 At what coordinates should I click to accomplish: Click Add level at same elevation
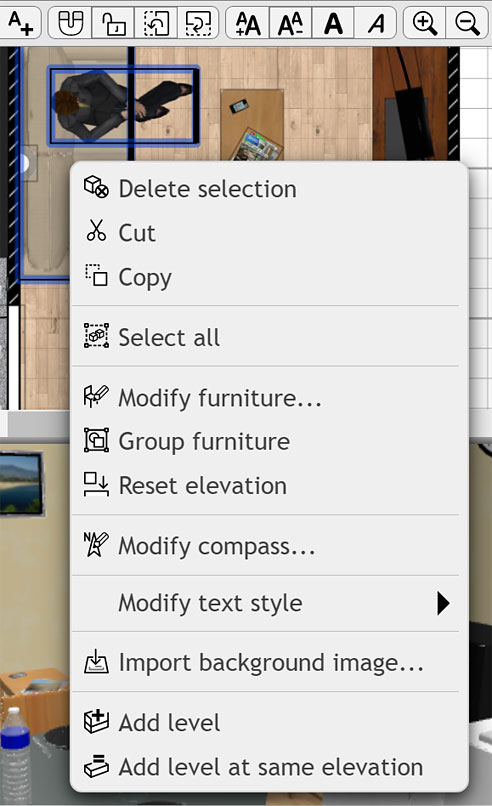click(269, 767)
